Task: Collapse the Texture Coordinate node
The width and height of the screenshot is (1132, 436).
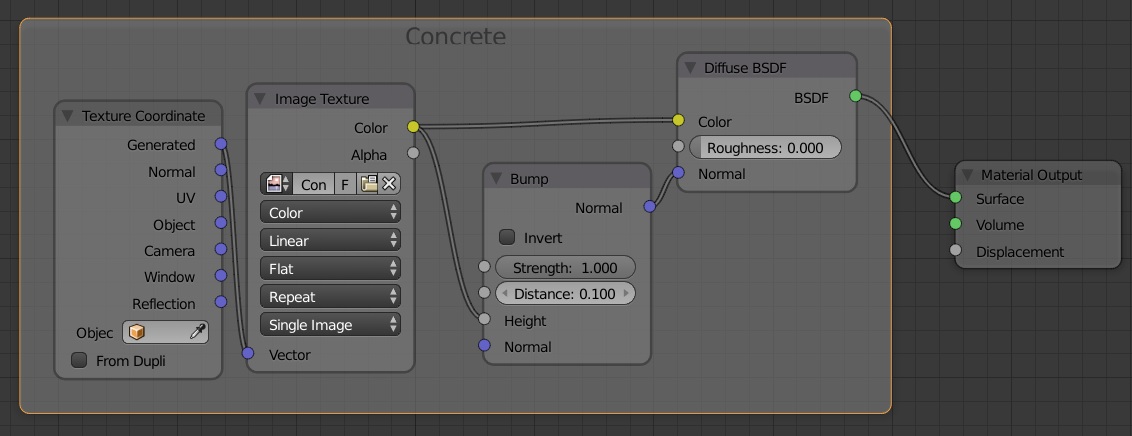Action: tap(68, 116)
